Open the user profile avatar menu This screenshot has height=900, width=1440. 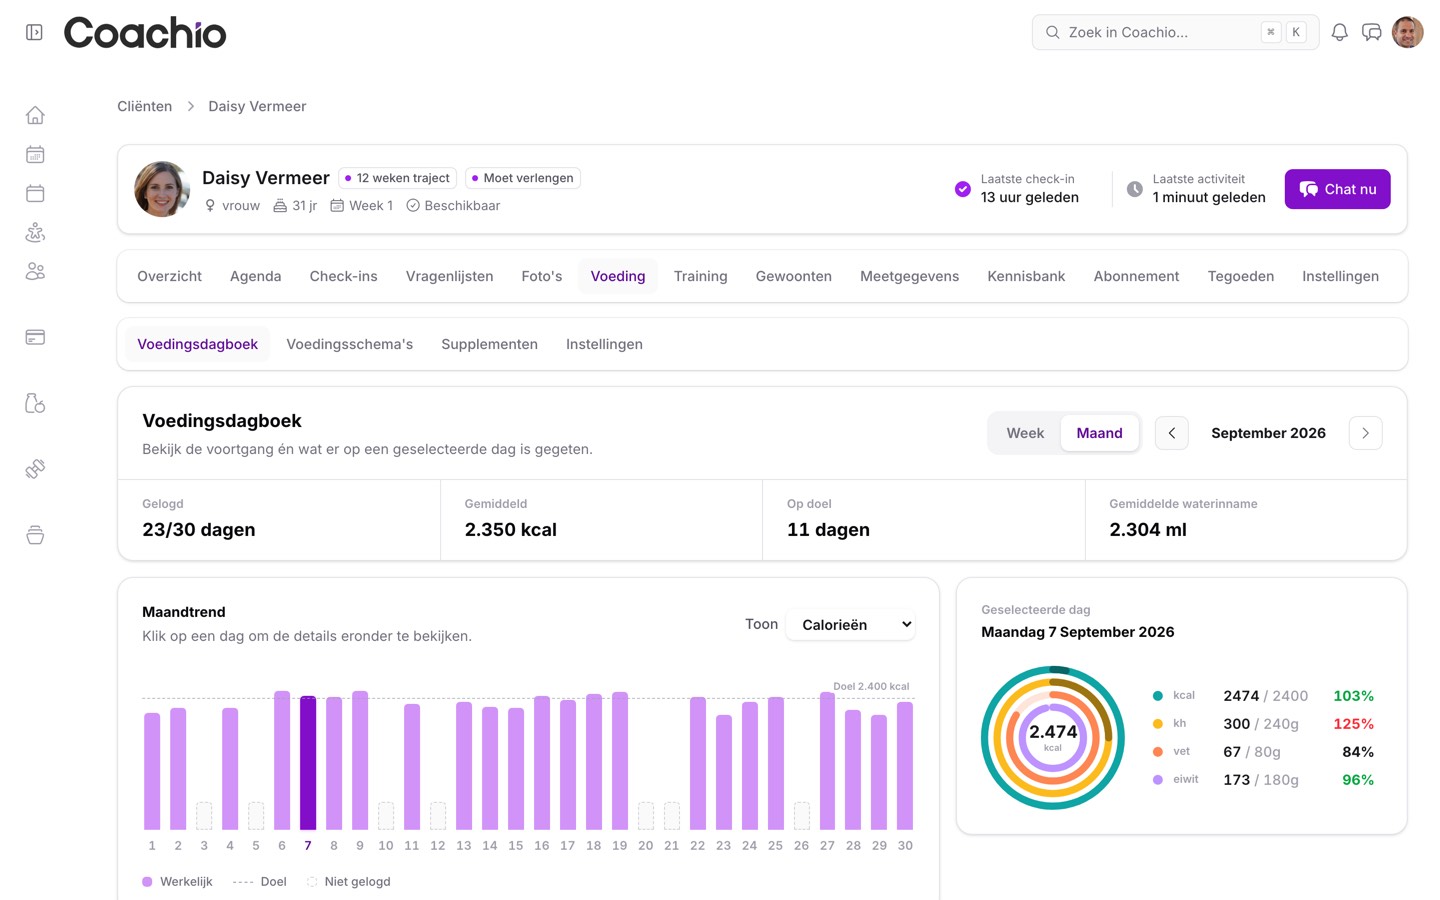click(x=1407, y=32)
